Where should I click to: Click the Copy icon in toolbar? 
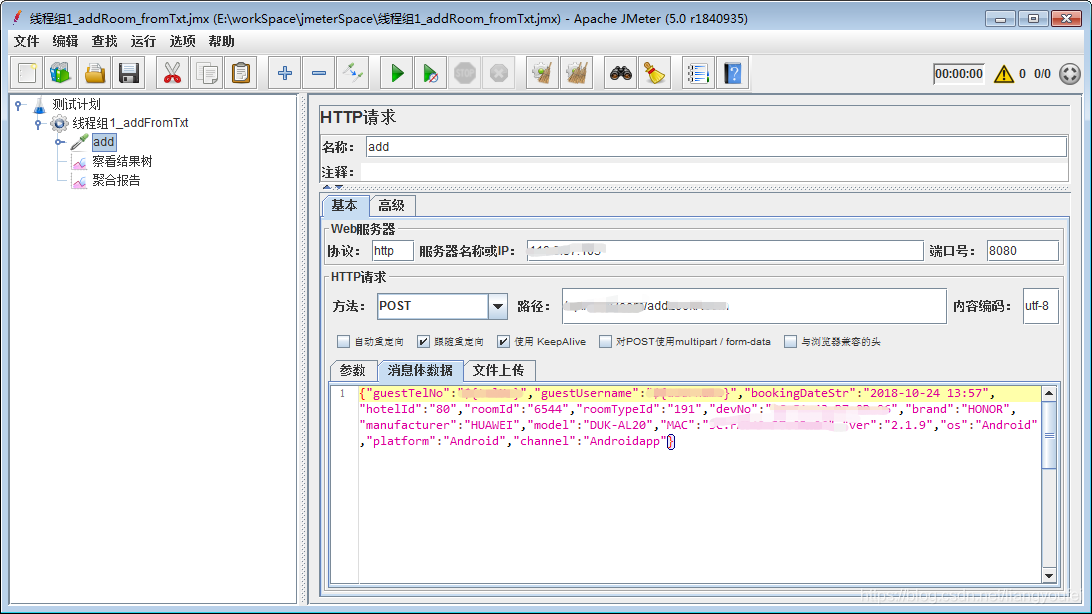click(207, 73)
